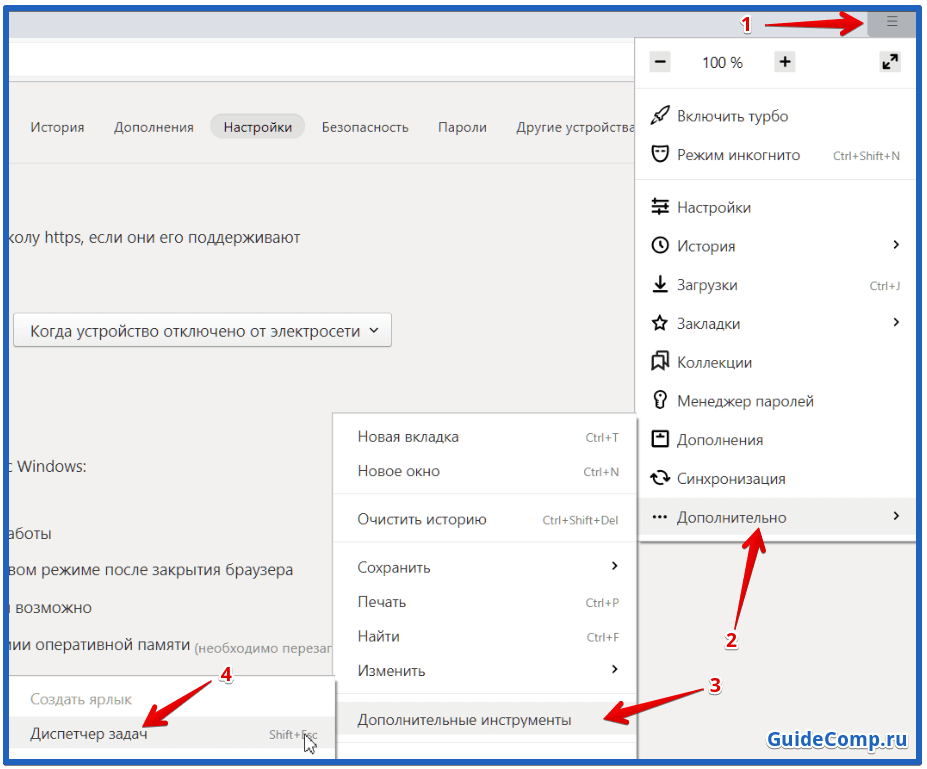This screenshot has height=769, width=927.
Task: Open Настройки via the sliders icon
Action: pos(660,207)
